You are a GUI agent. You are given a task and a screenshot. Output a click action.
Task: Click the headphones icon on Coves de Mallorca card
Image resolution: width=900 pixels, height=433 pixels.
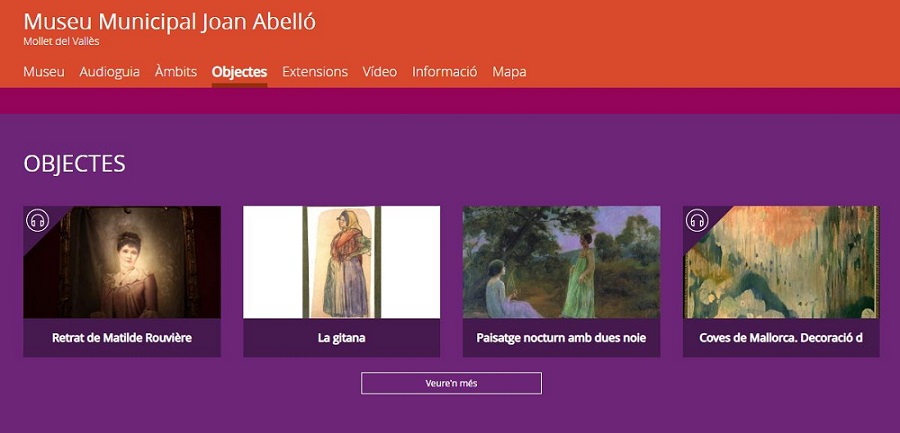tap(697, 221)
